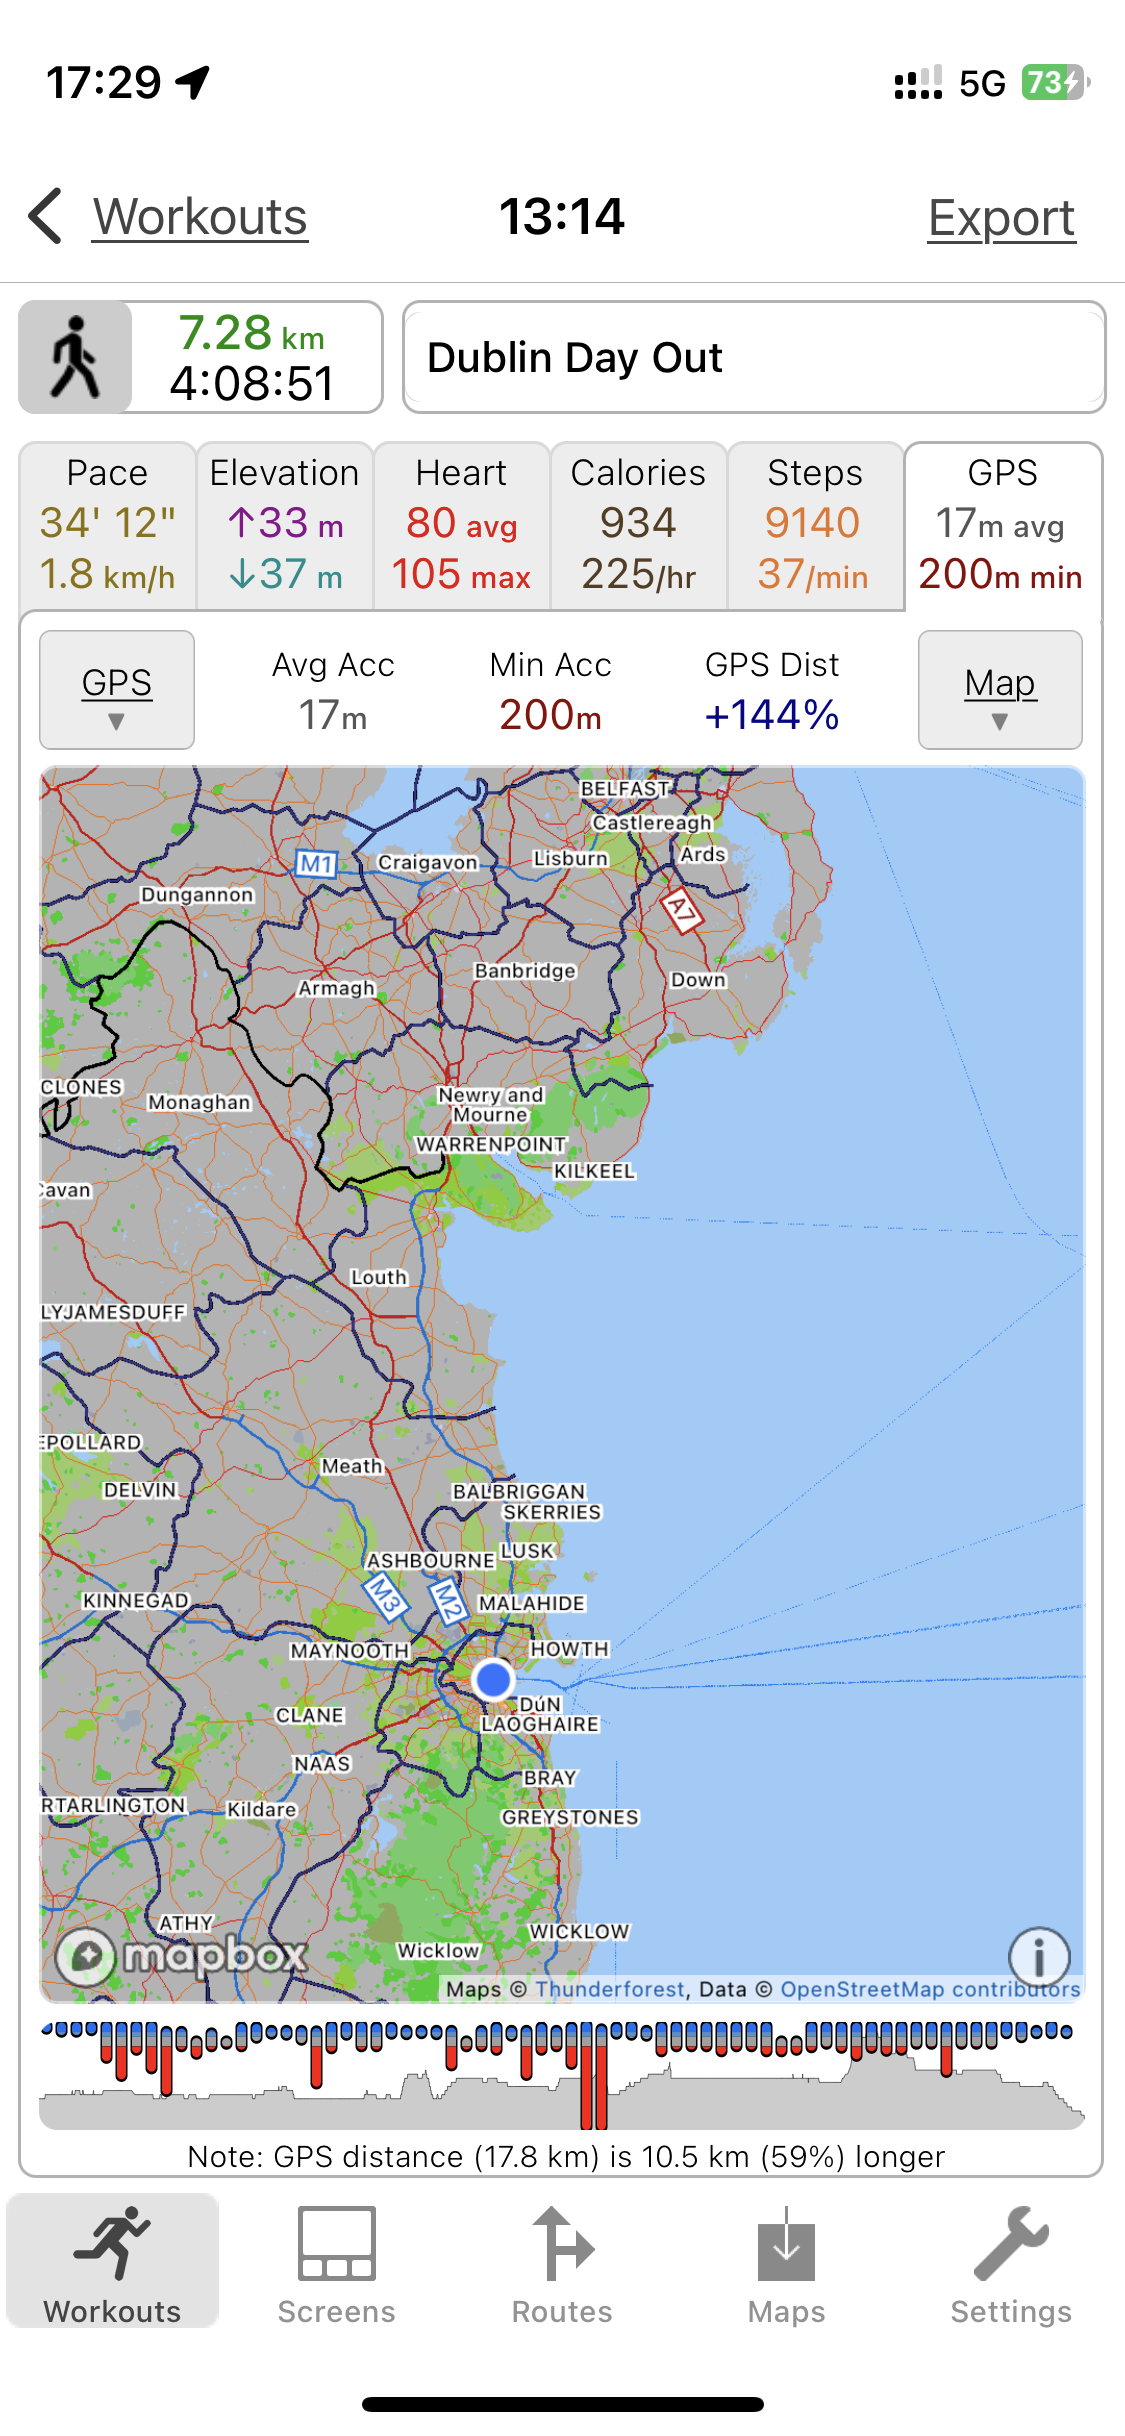Switch to the Calories tab
This screenshot has width=1125, height=2436.
pyautogui.click(x=638, y=525)
